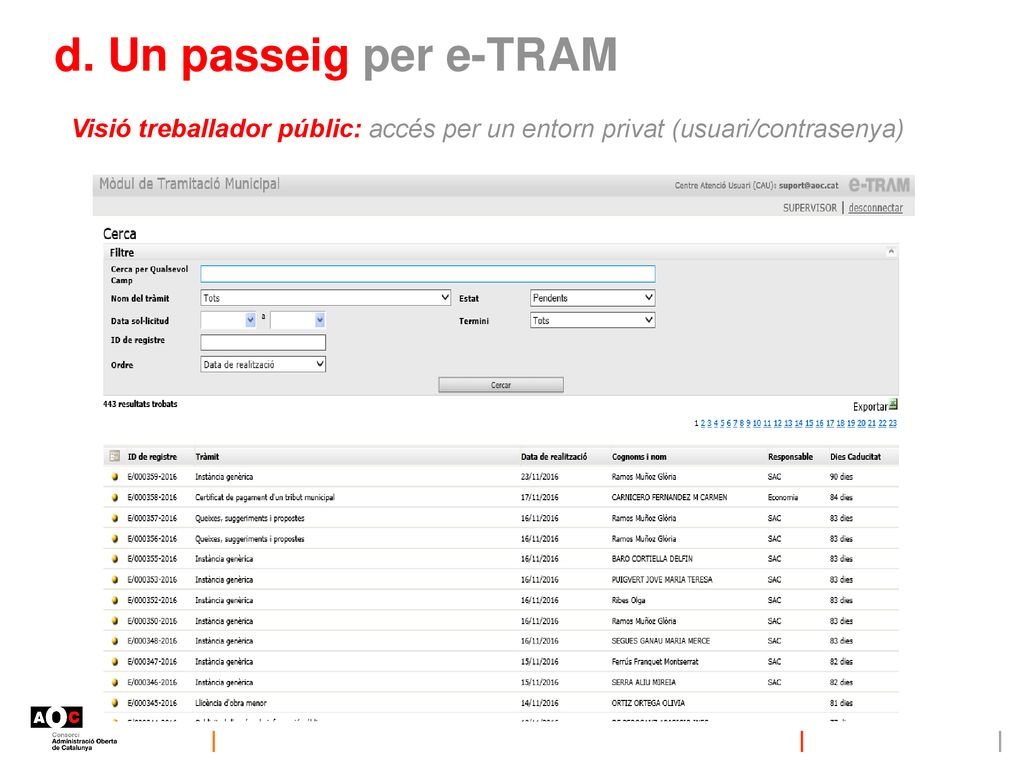The width and height of the screenshot is (1024, 768).
Task: Click the '81 dies' caducitat value
Action: 841,703
